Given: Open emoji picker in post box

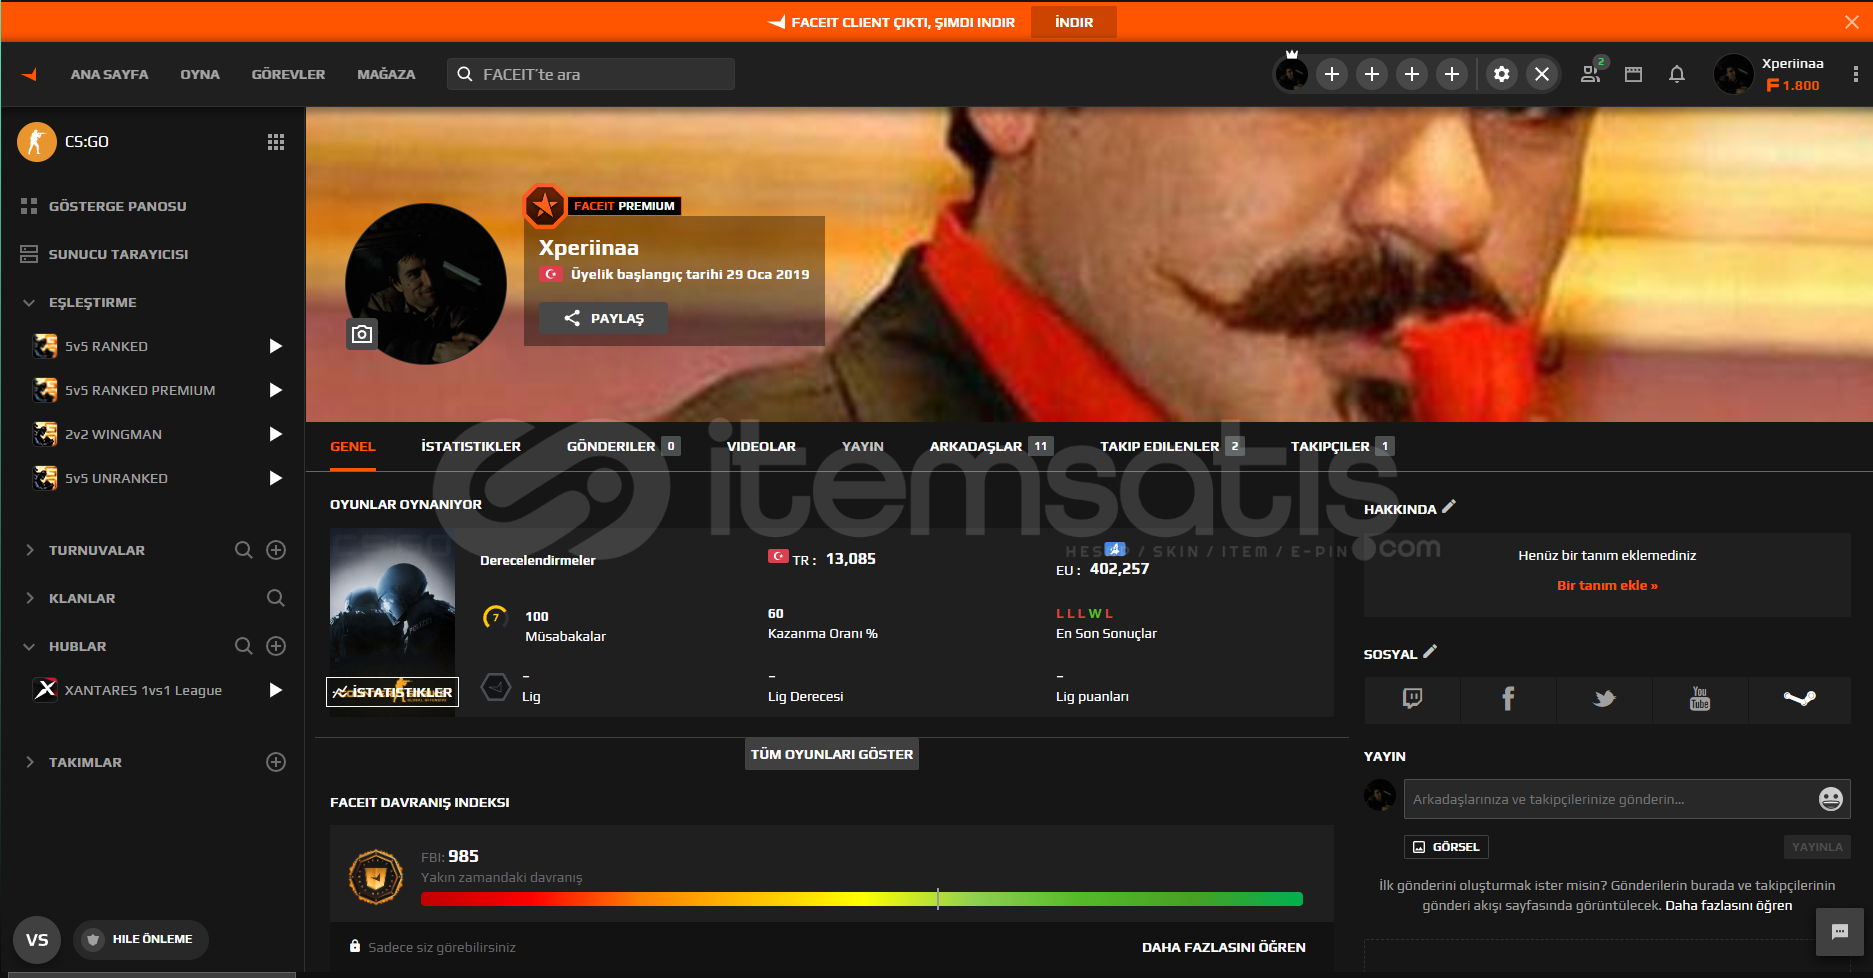Looking at the screenshot, I should (x=1830, y=799).
